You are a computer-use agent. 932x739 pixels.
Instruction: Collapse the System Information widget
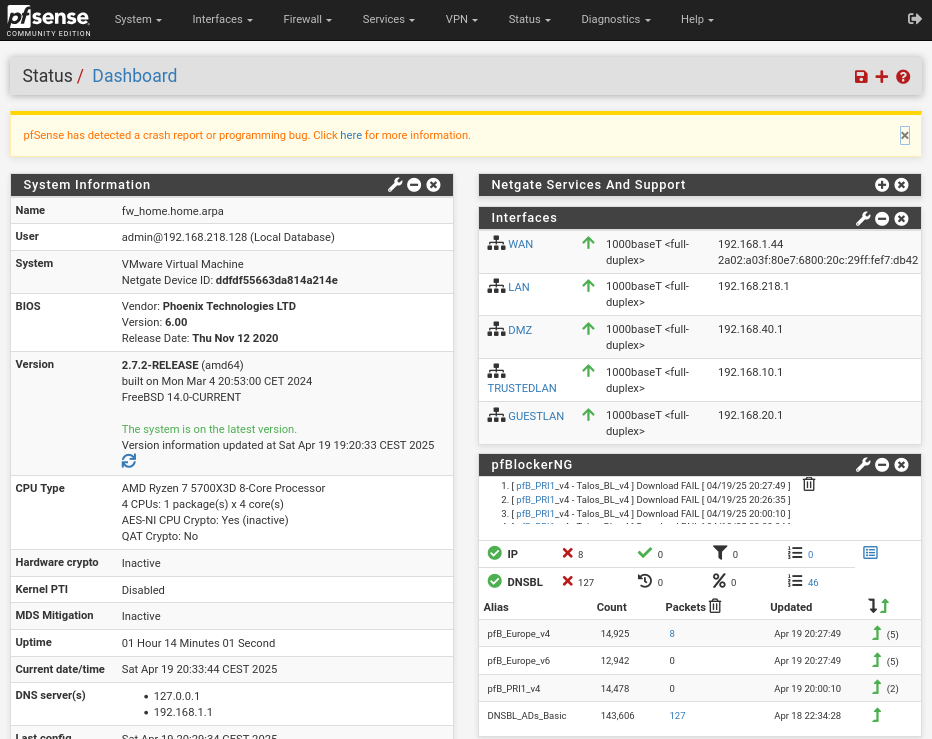coord(414,185)
